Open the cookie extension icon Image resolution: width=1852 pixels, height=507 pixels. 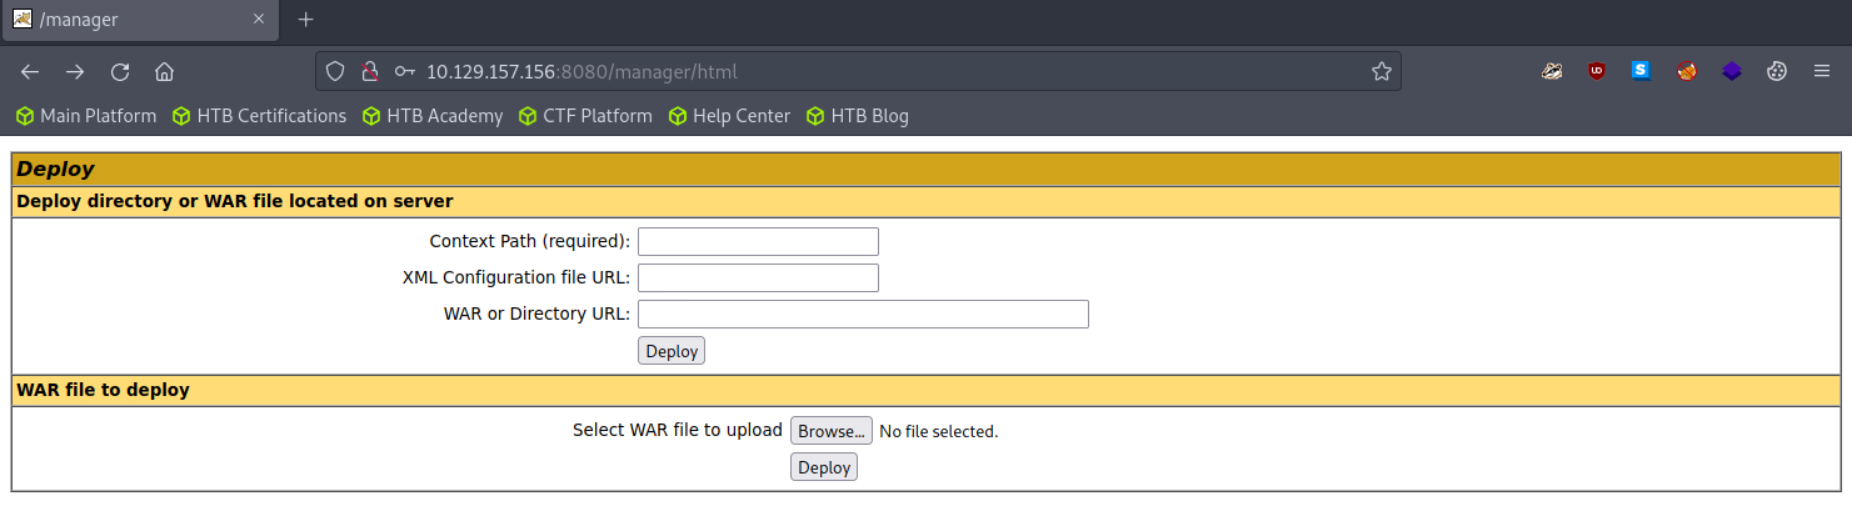[1777, 71]
